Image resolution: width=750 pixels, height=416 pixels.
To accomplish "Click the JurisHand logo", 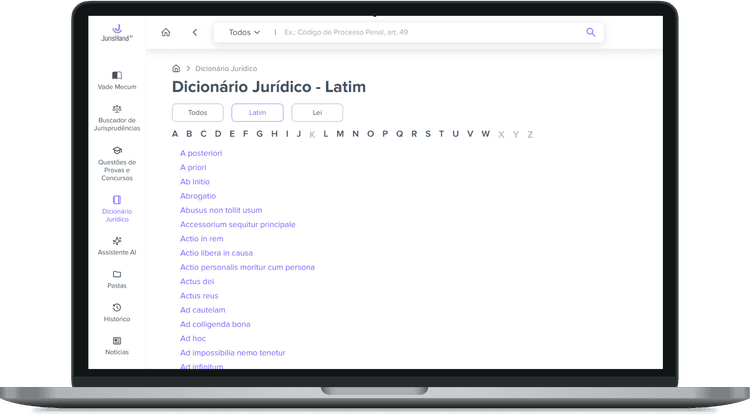I will pyautogui.click(x=117, y=33).
